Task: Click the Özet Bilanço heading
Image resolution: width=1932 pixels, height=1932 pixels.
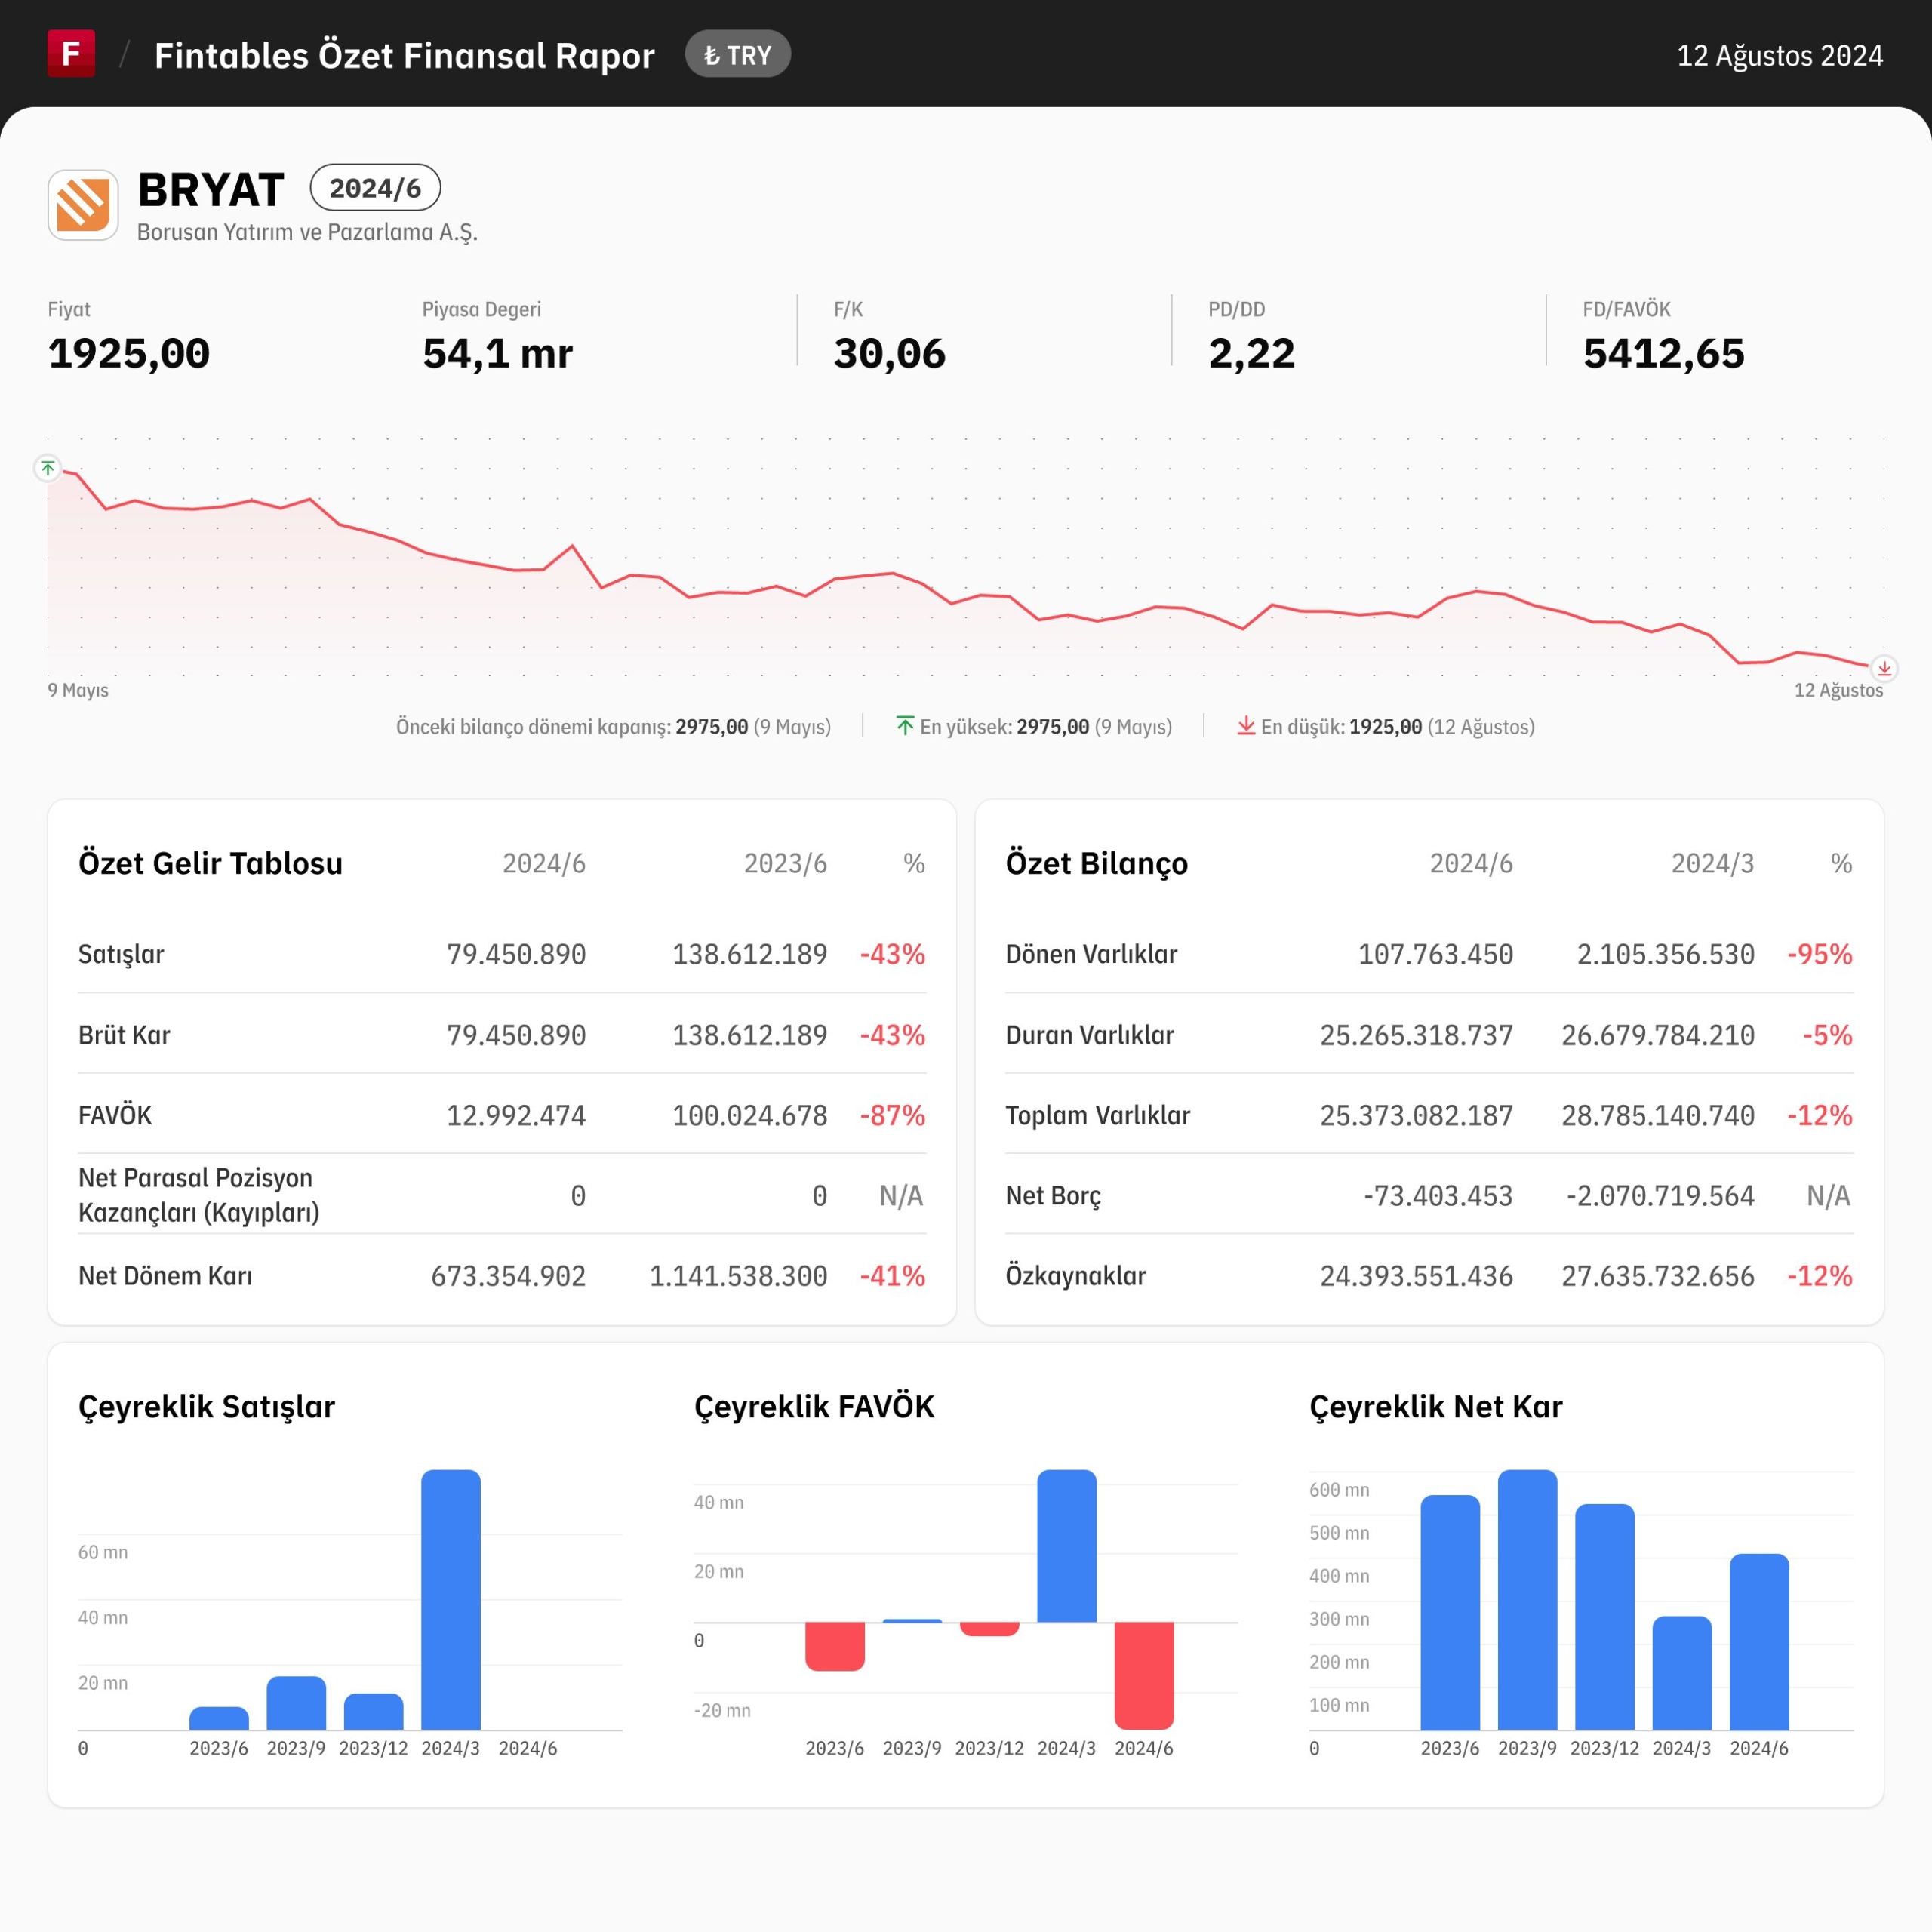Action: point(1097,863)
